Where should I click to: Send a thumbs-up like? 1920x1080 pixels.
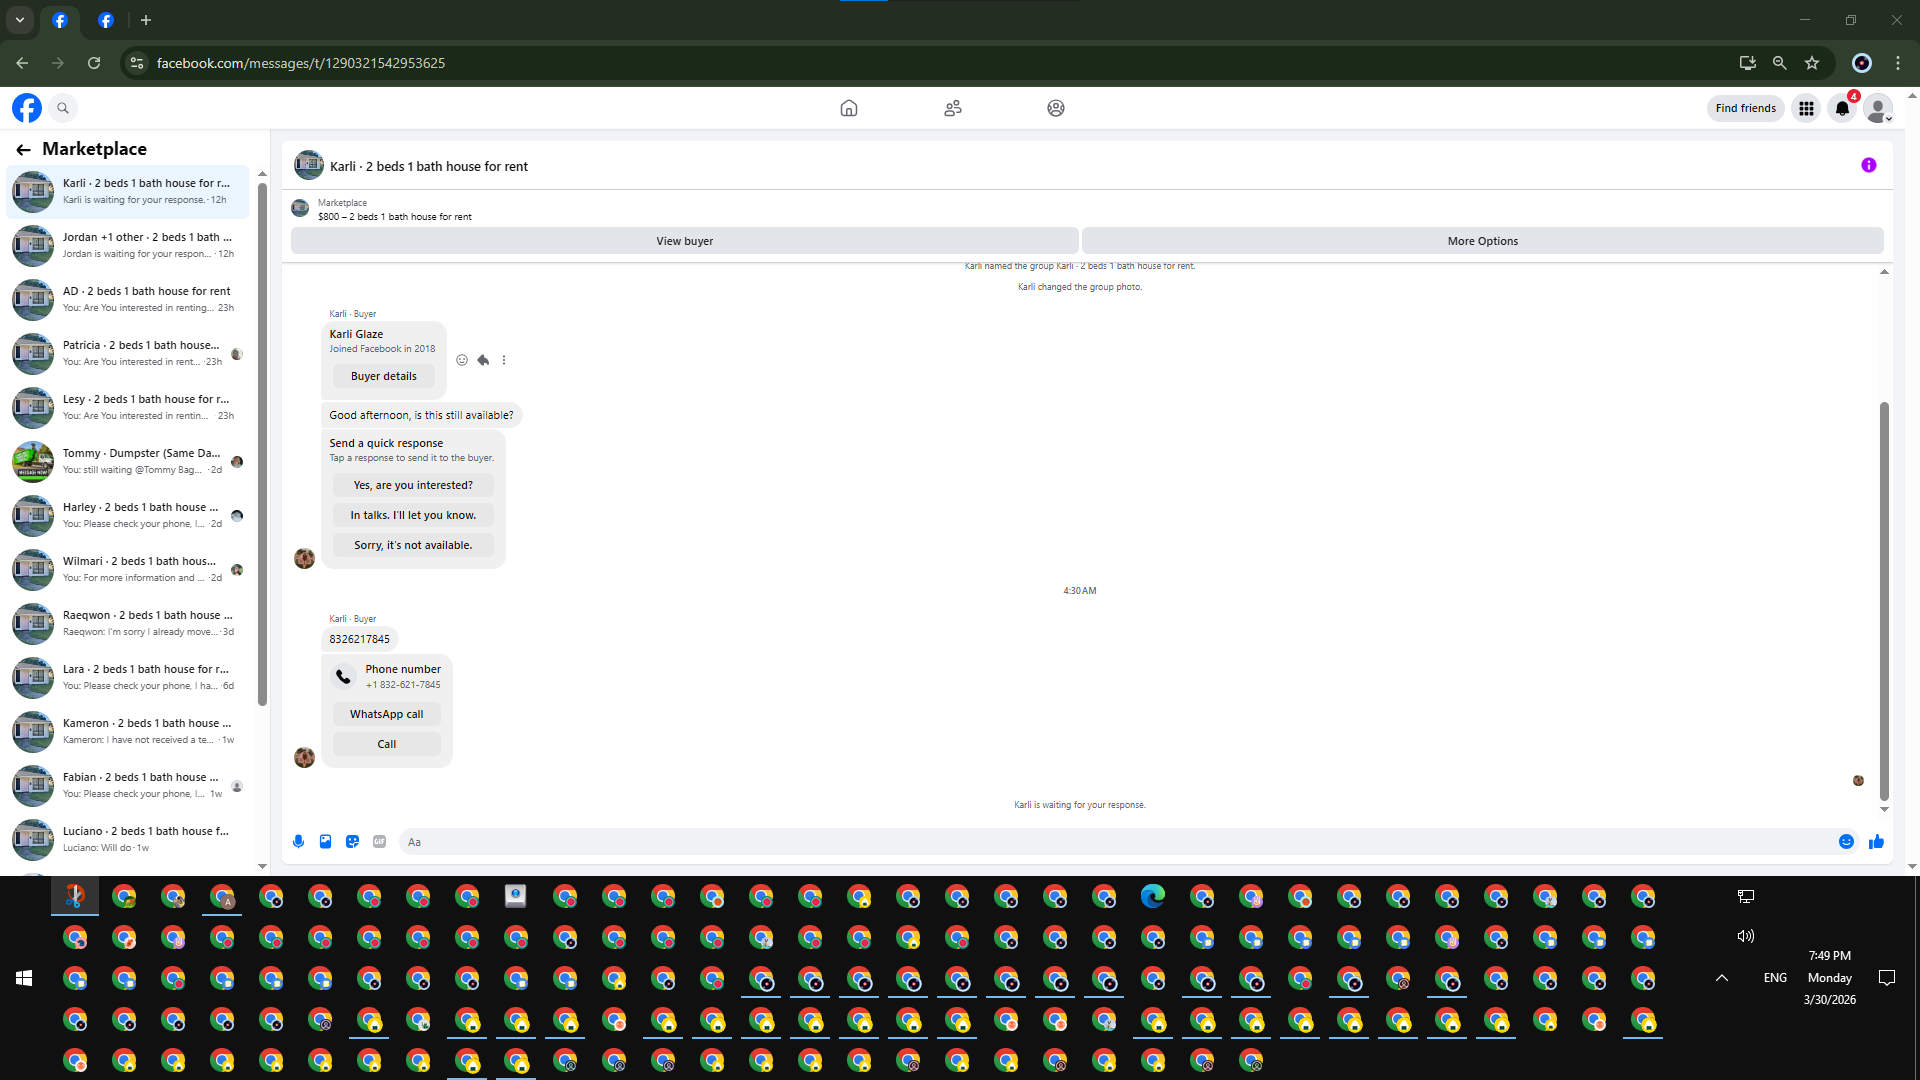tap(1876, 842)
